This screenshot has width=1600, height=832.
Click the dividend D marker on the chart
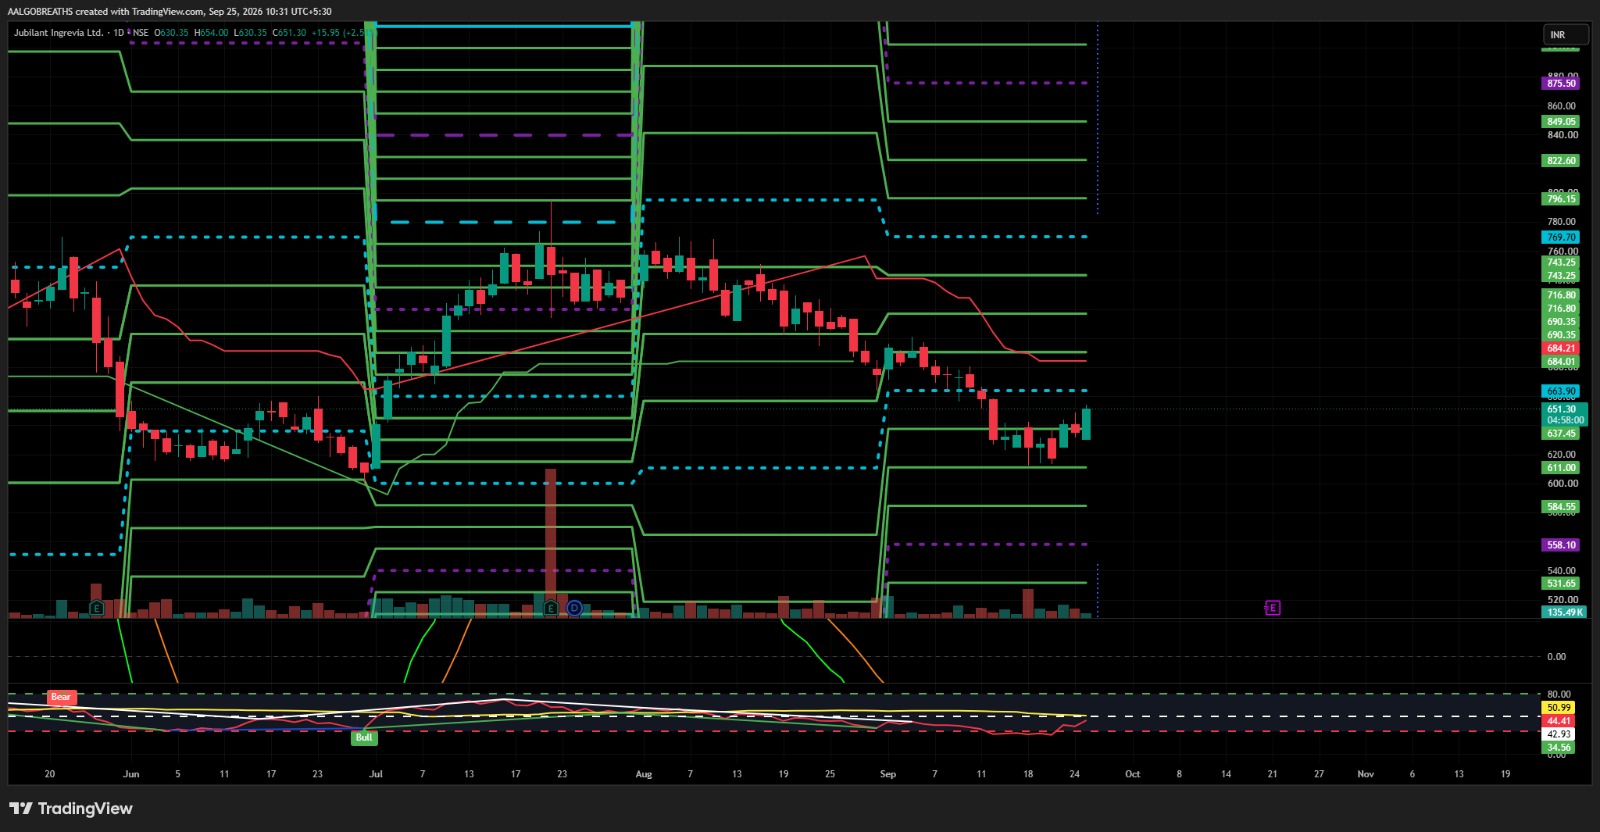tap(574, 608)
